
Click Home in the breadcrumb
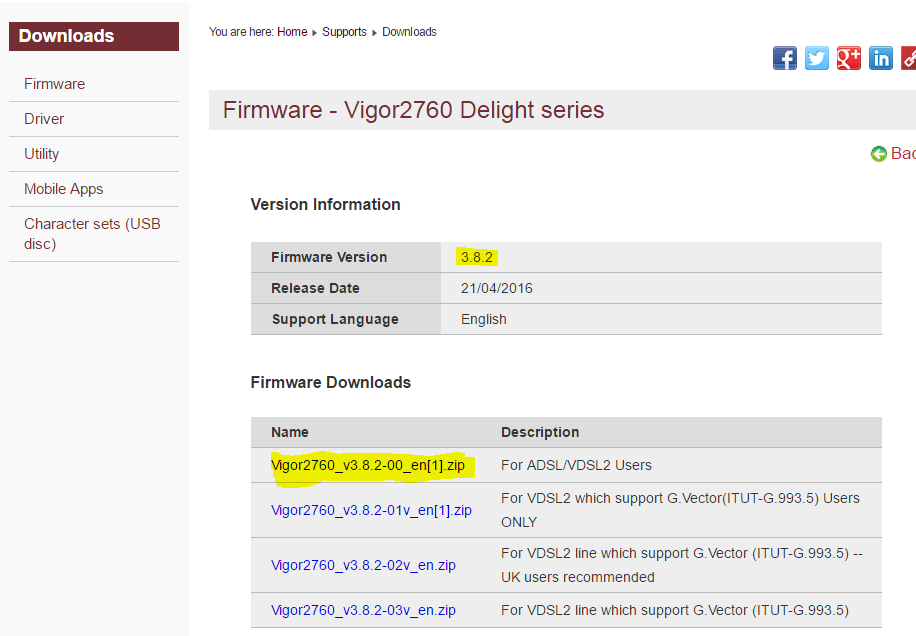coord(292,32)
